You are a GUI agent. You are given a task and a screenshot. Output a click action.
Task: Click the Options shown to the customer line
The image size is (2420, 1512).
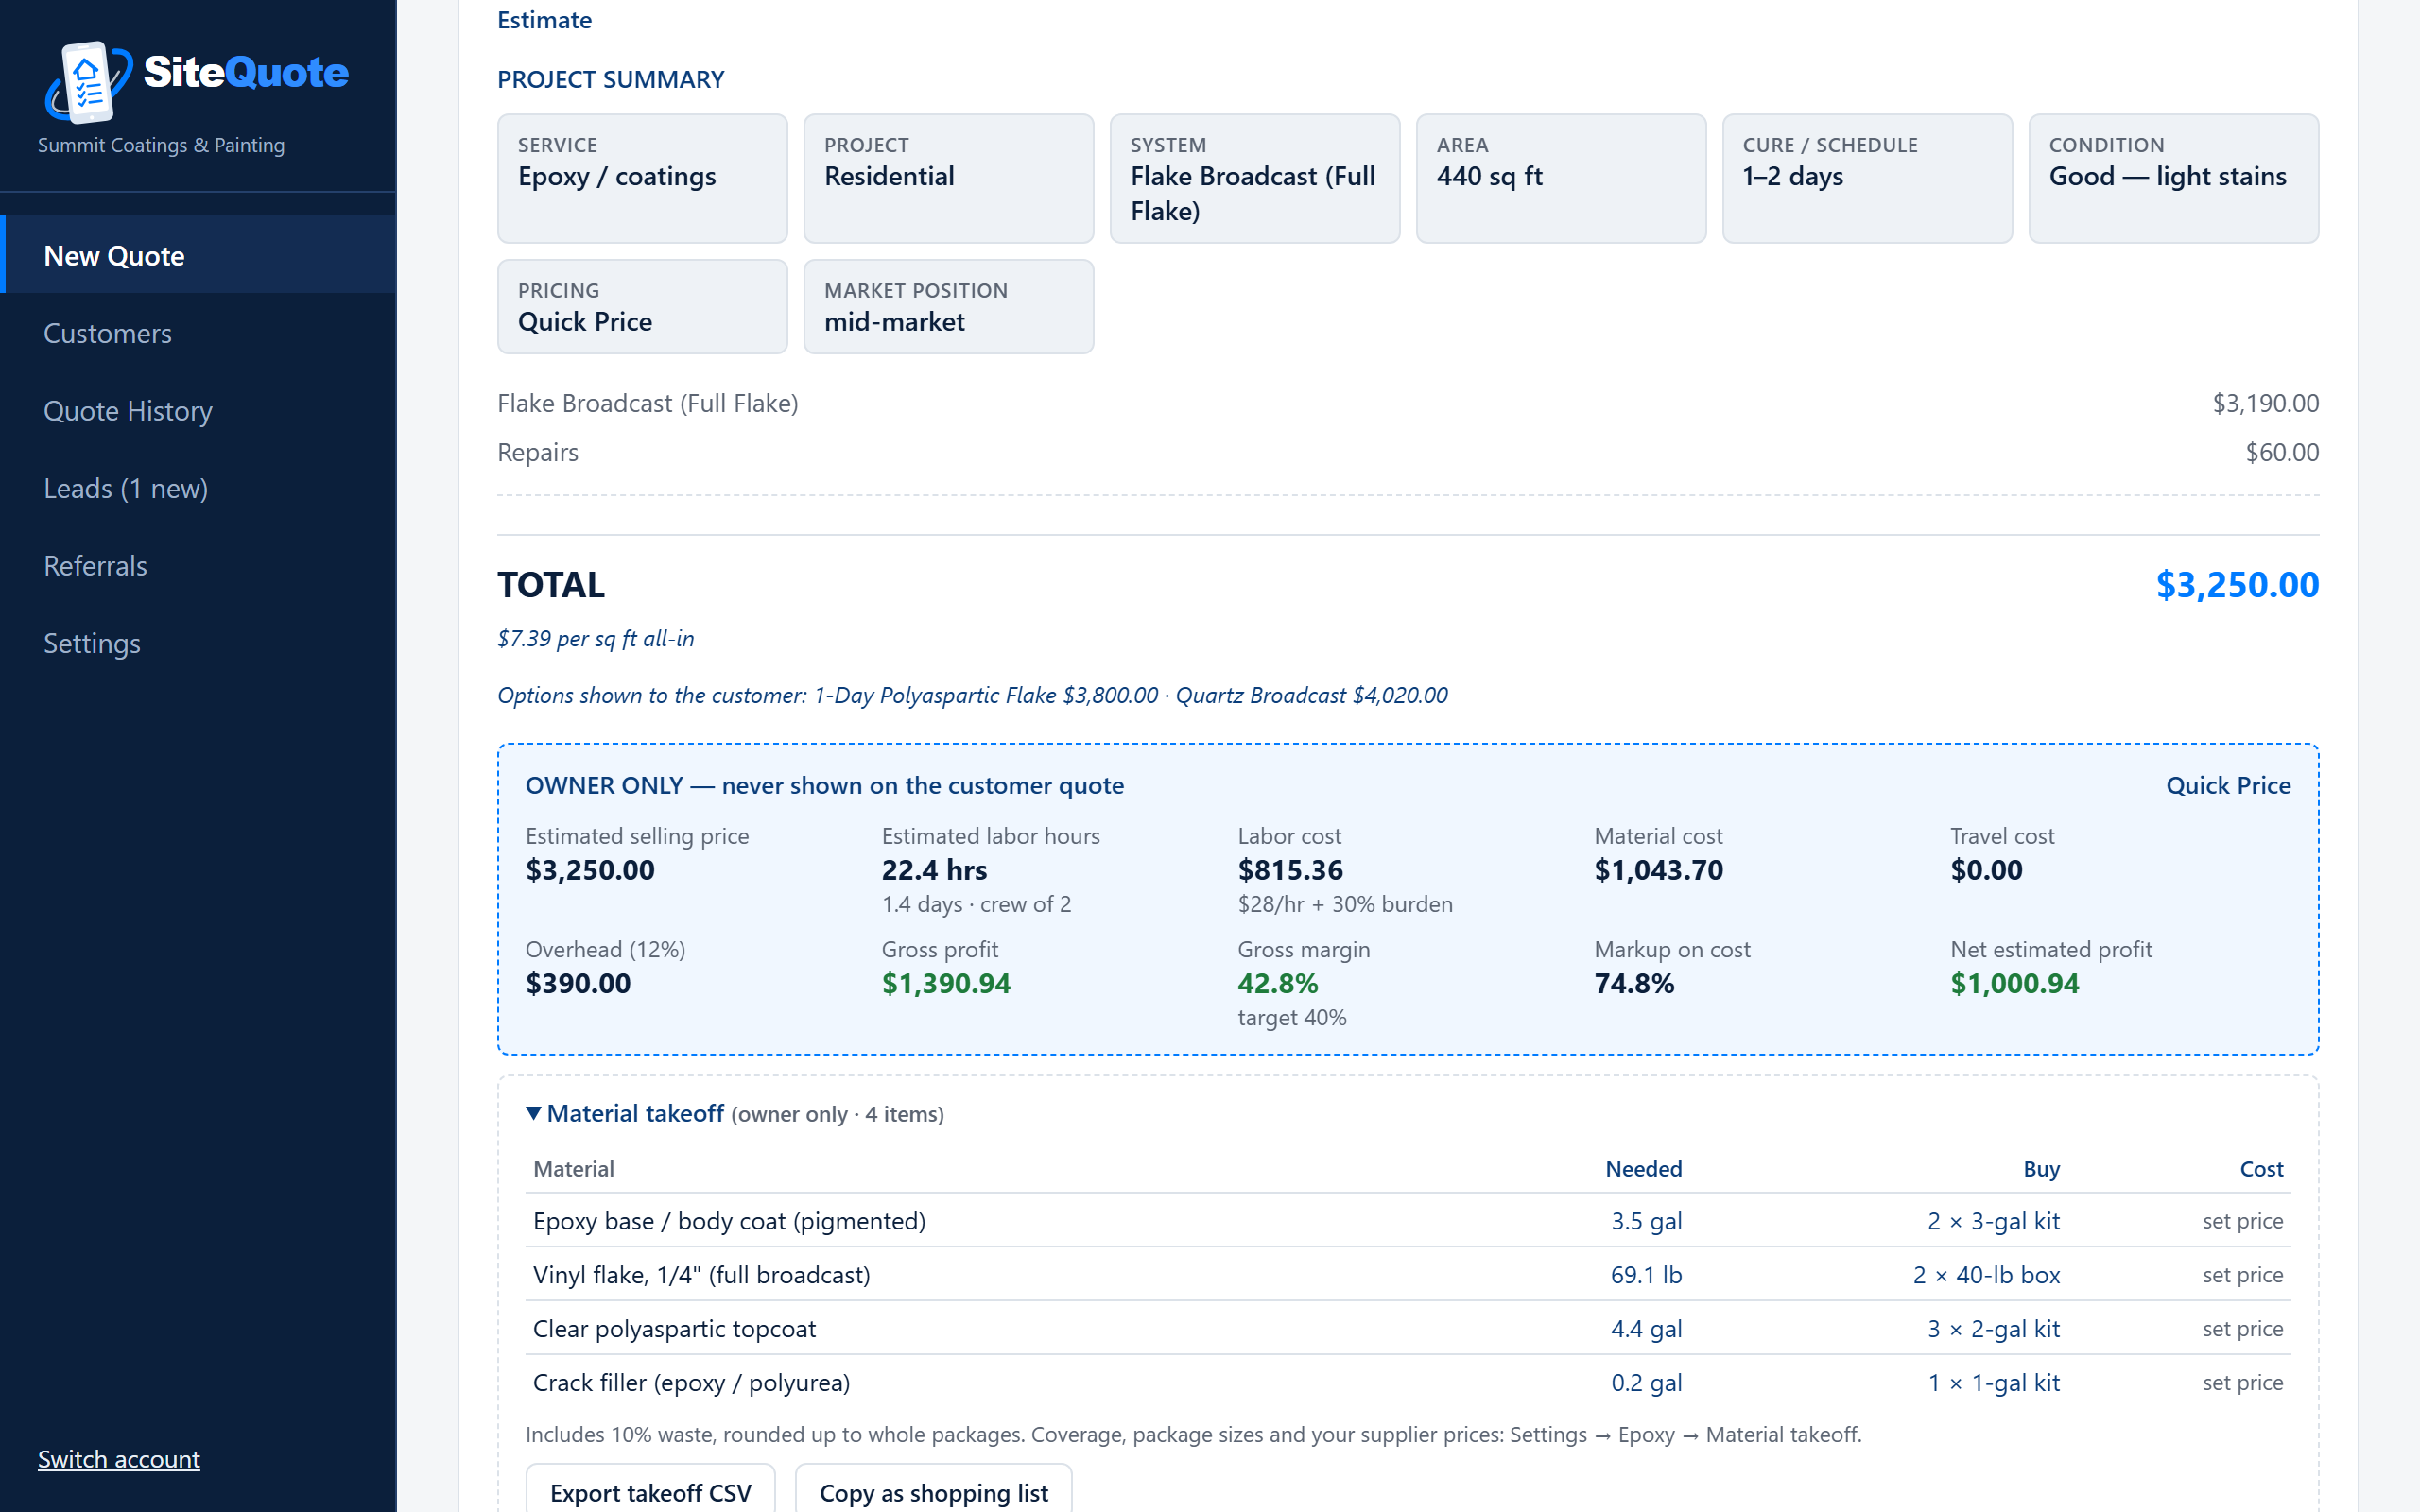972,695
